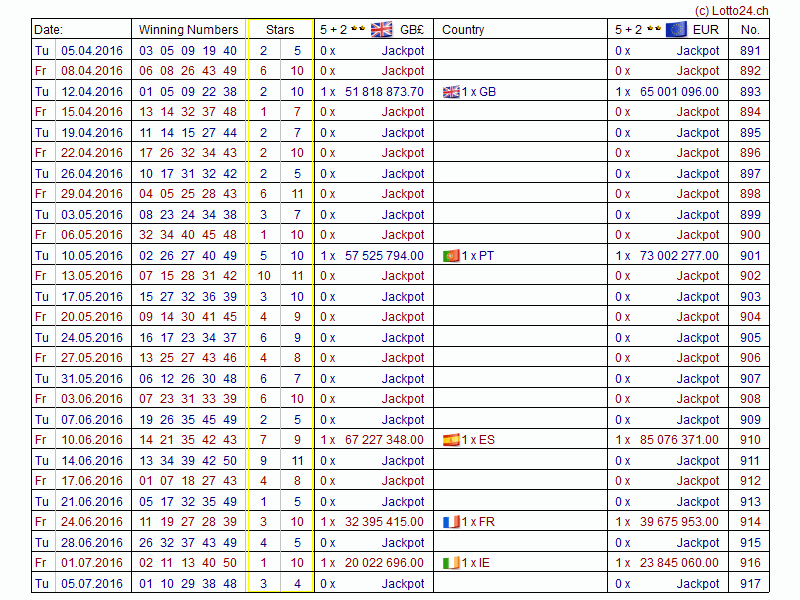Select the Winning Numbers column header
Screen dimensions: 800x600
coord(188,30)
